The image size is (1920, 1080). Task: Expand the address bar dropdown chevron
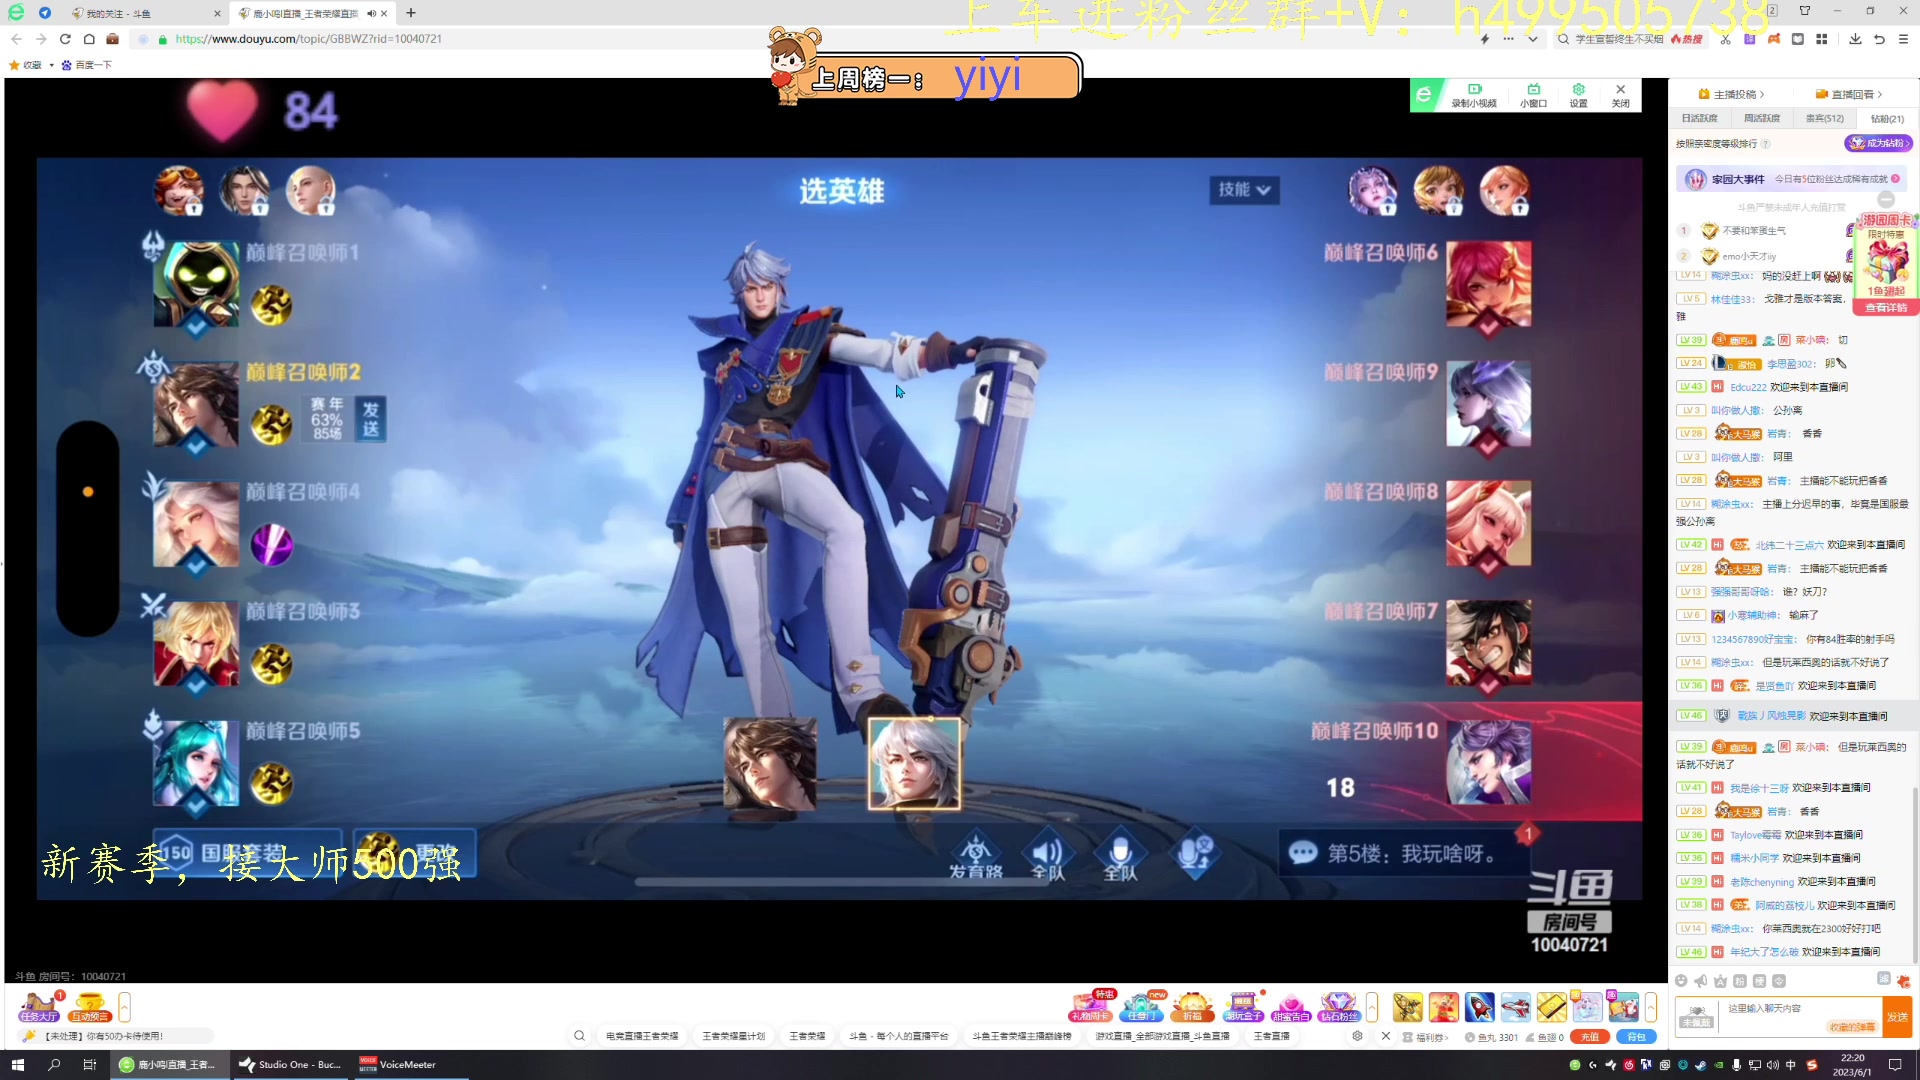coord(1532,39)
